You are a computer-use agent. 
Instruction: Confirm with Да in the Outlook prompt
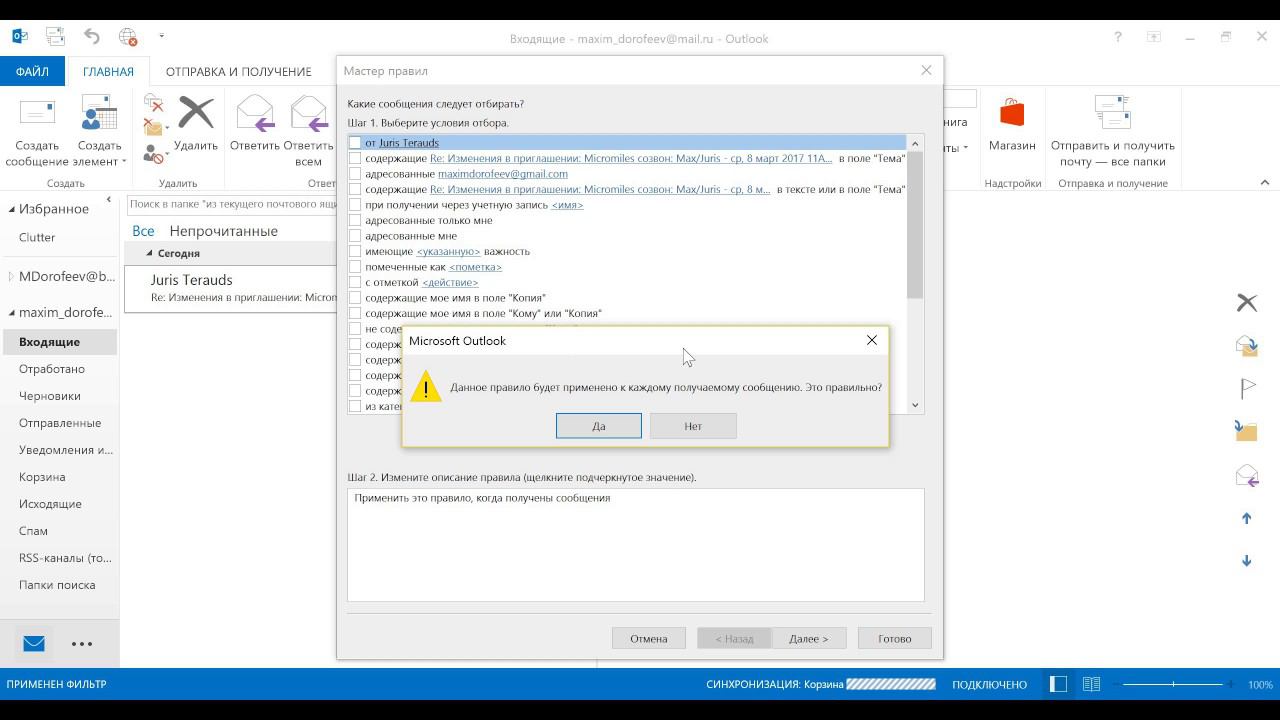click(x=598, y=426)
